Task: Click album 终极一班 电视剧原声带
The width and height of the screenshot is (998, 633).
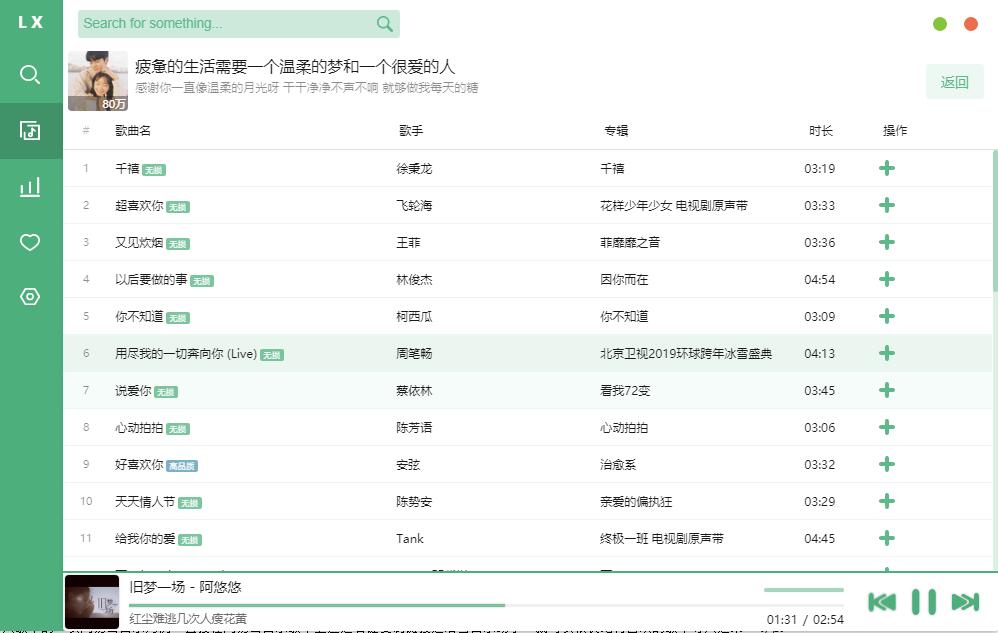Action: pos(661,538)
